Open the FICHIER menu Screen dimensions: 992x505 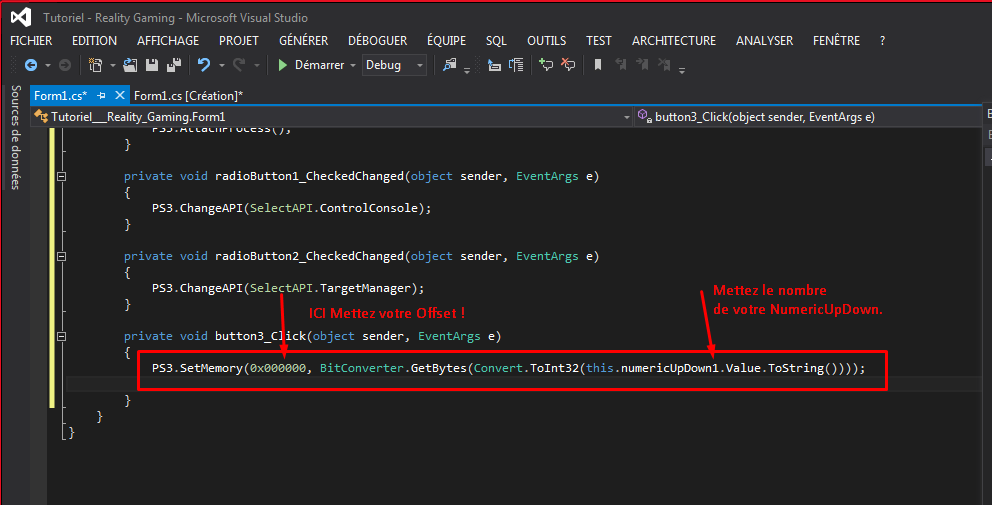(x=31, y=41)
